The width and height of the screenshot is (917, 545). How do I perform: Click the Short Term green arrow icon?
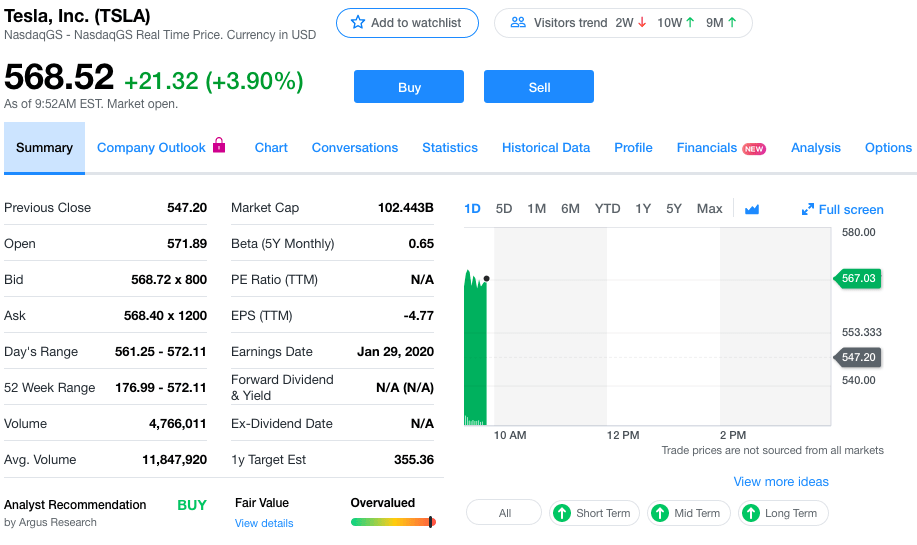(562, 513)
